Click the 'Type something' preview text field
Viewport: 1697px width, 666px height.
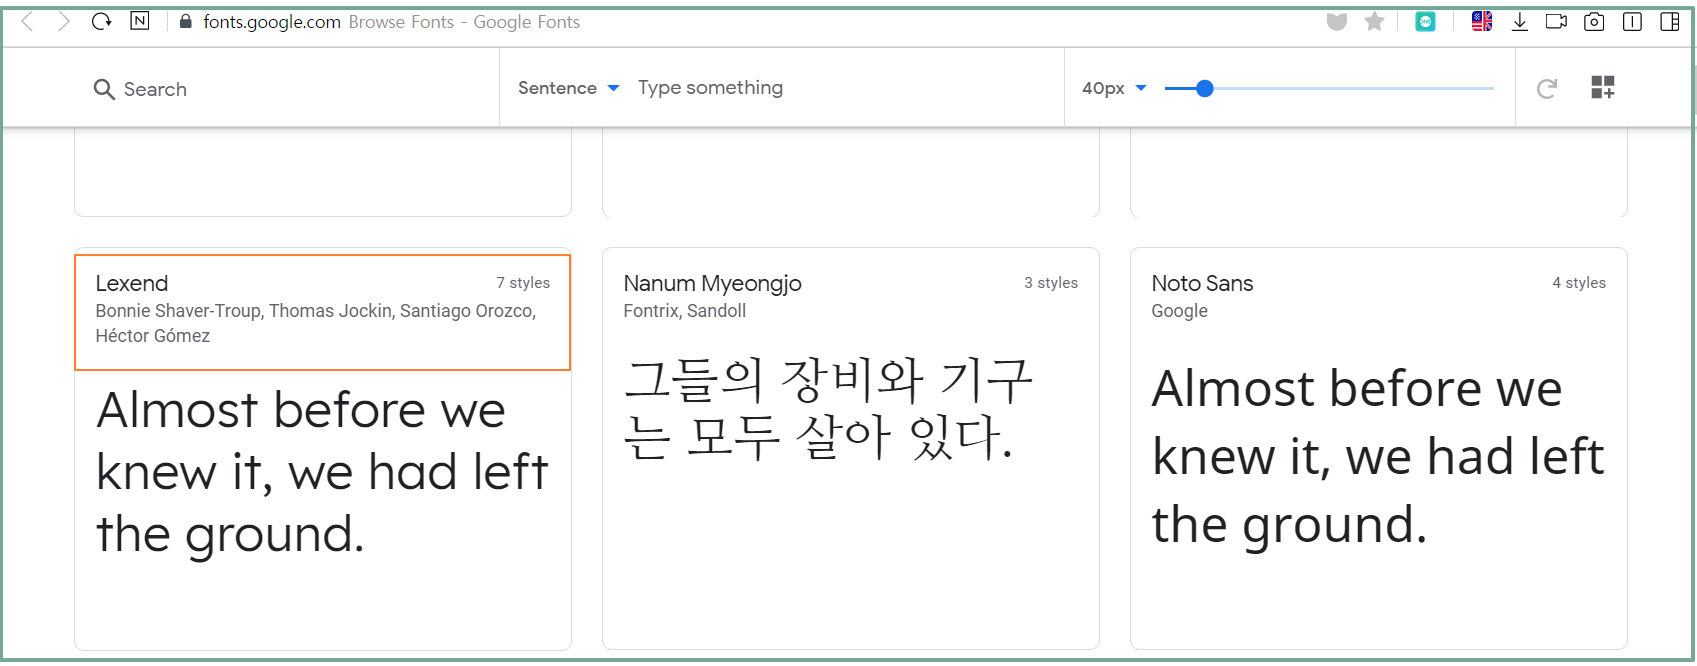tap(710, 88)
